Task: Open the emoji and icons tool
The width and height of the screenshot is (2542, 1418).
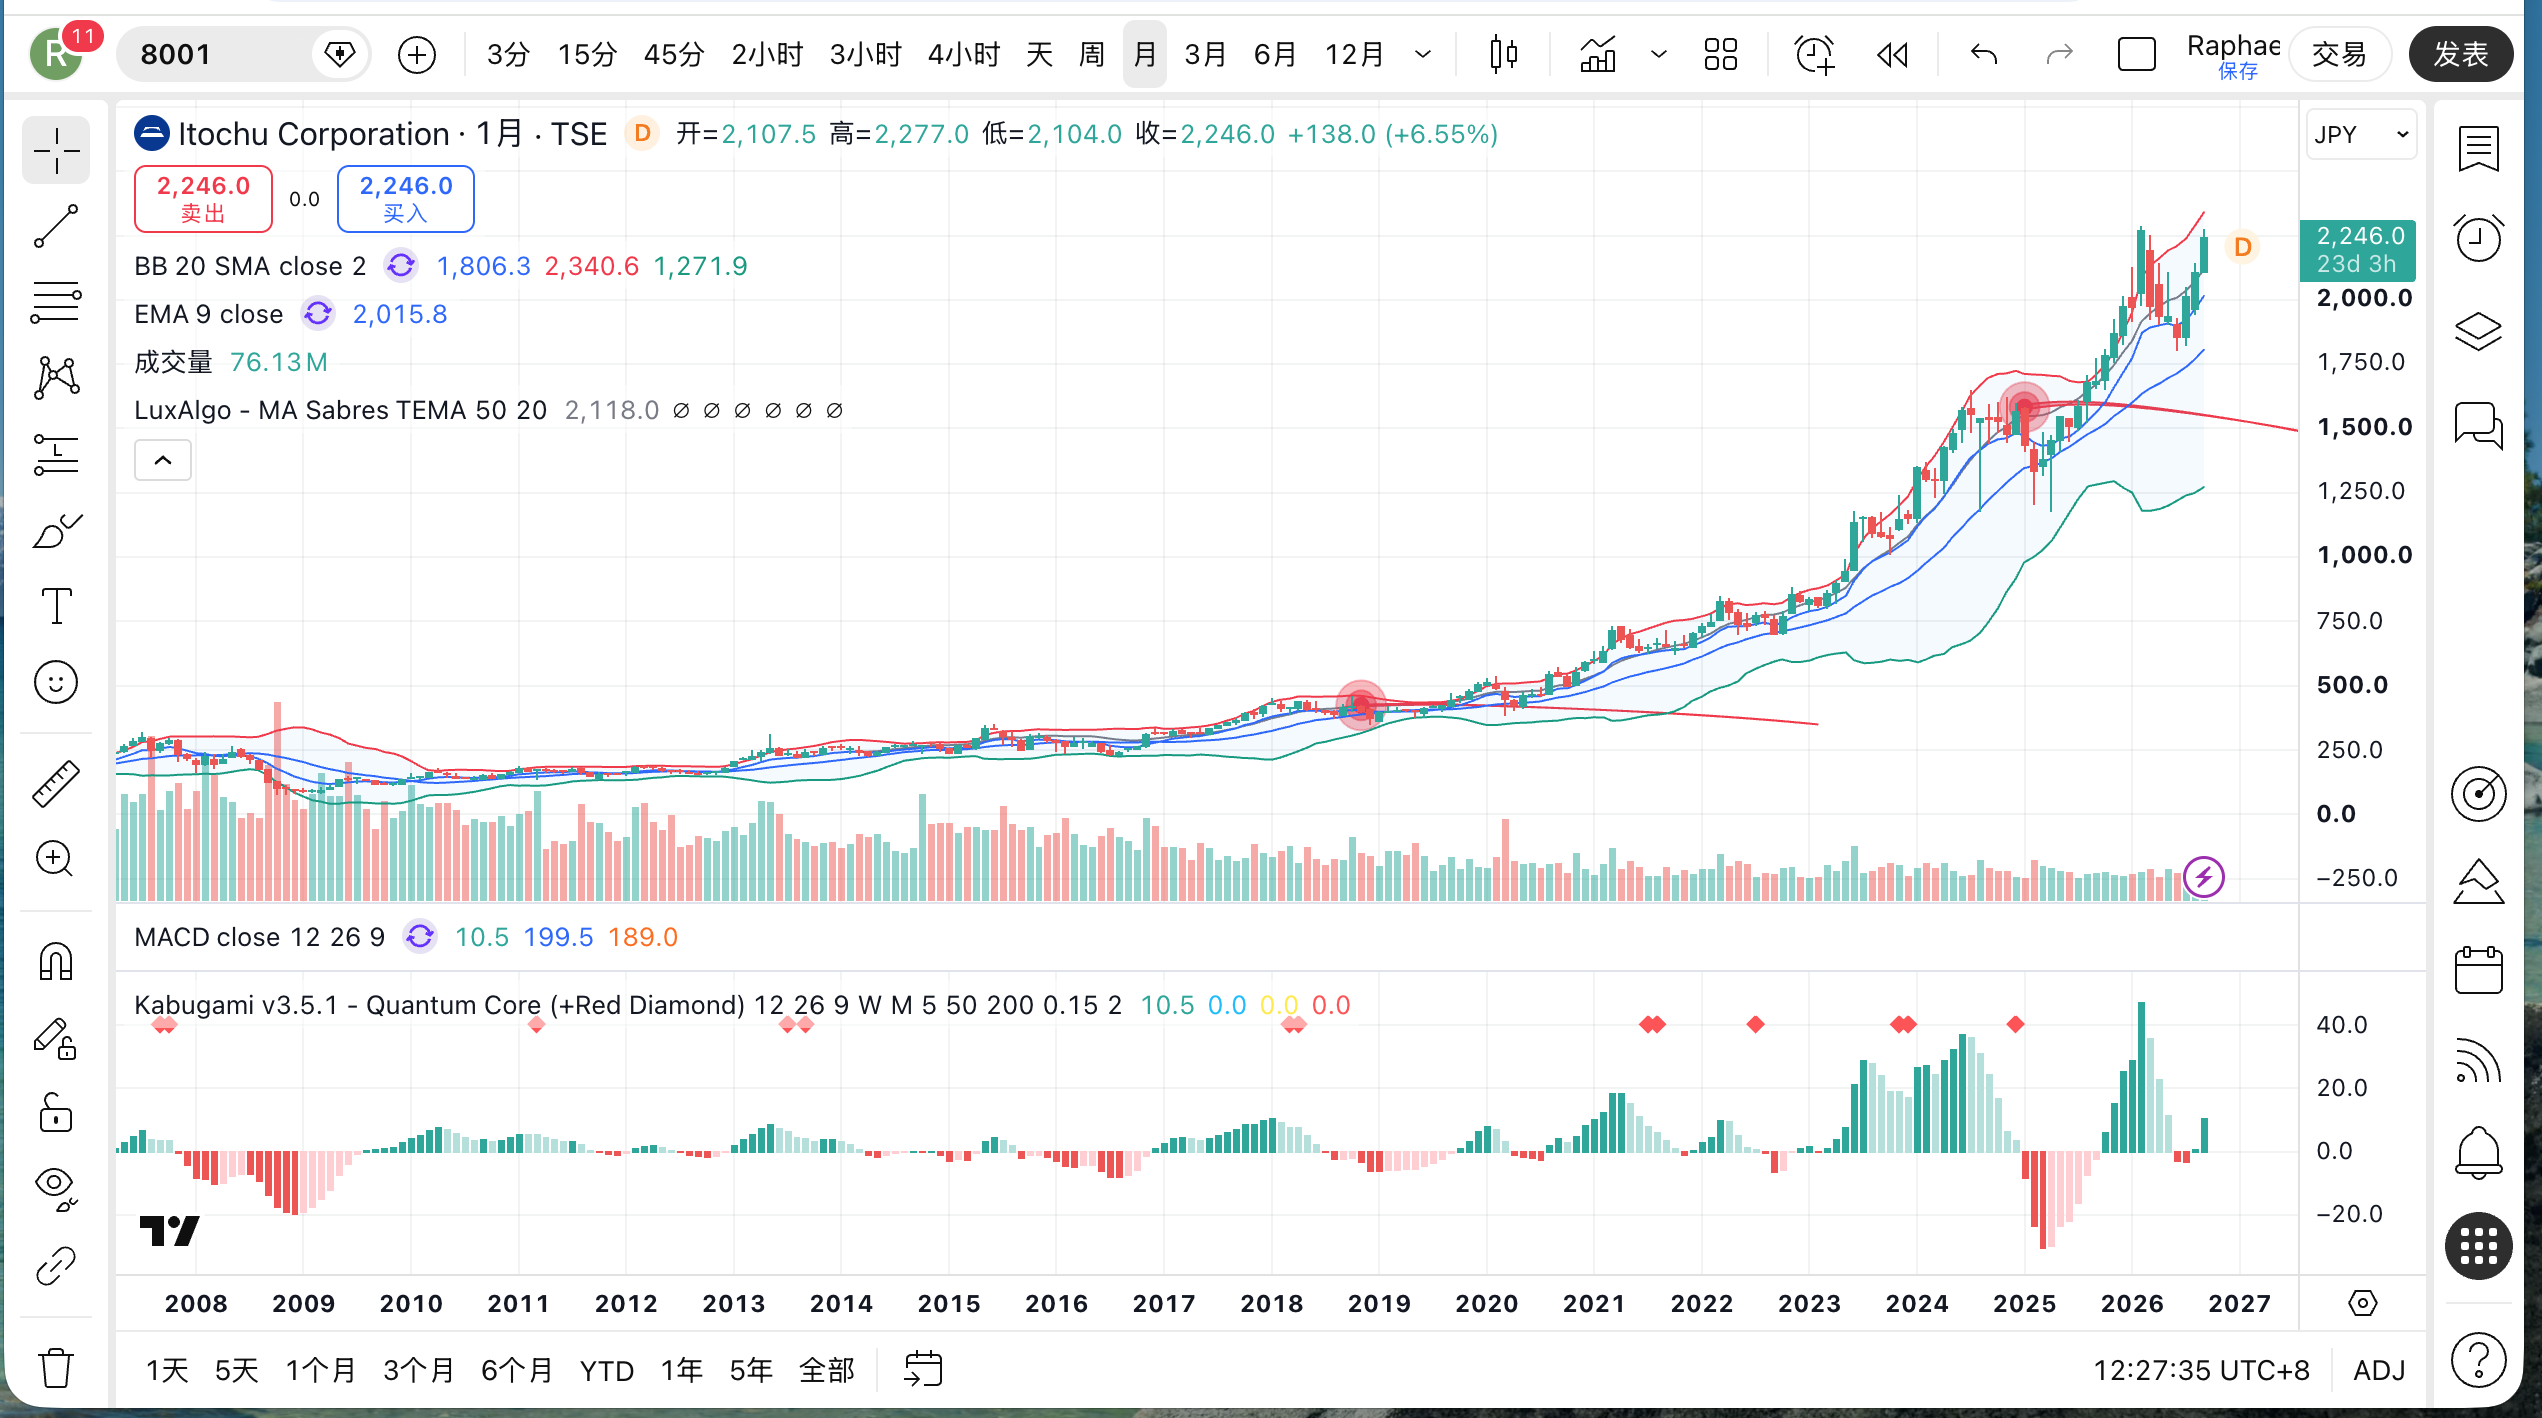Action: click(x=56, y=683)
